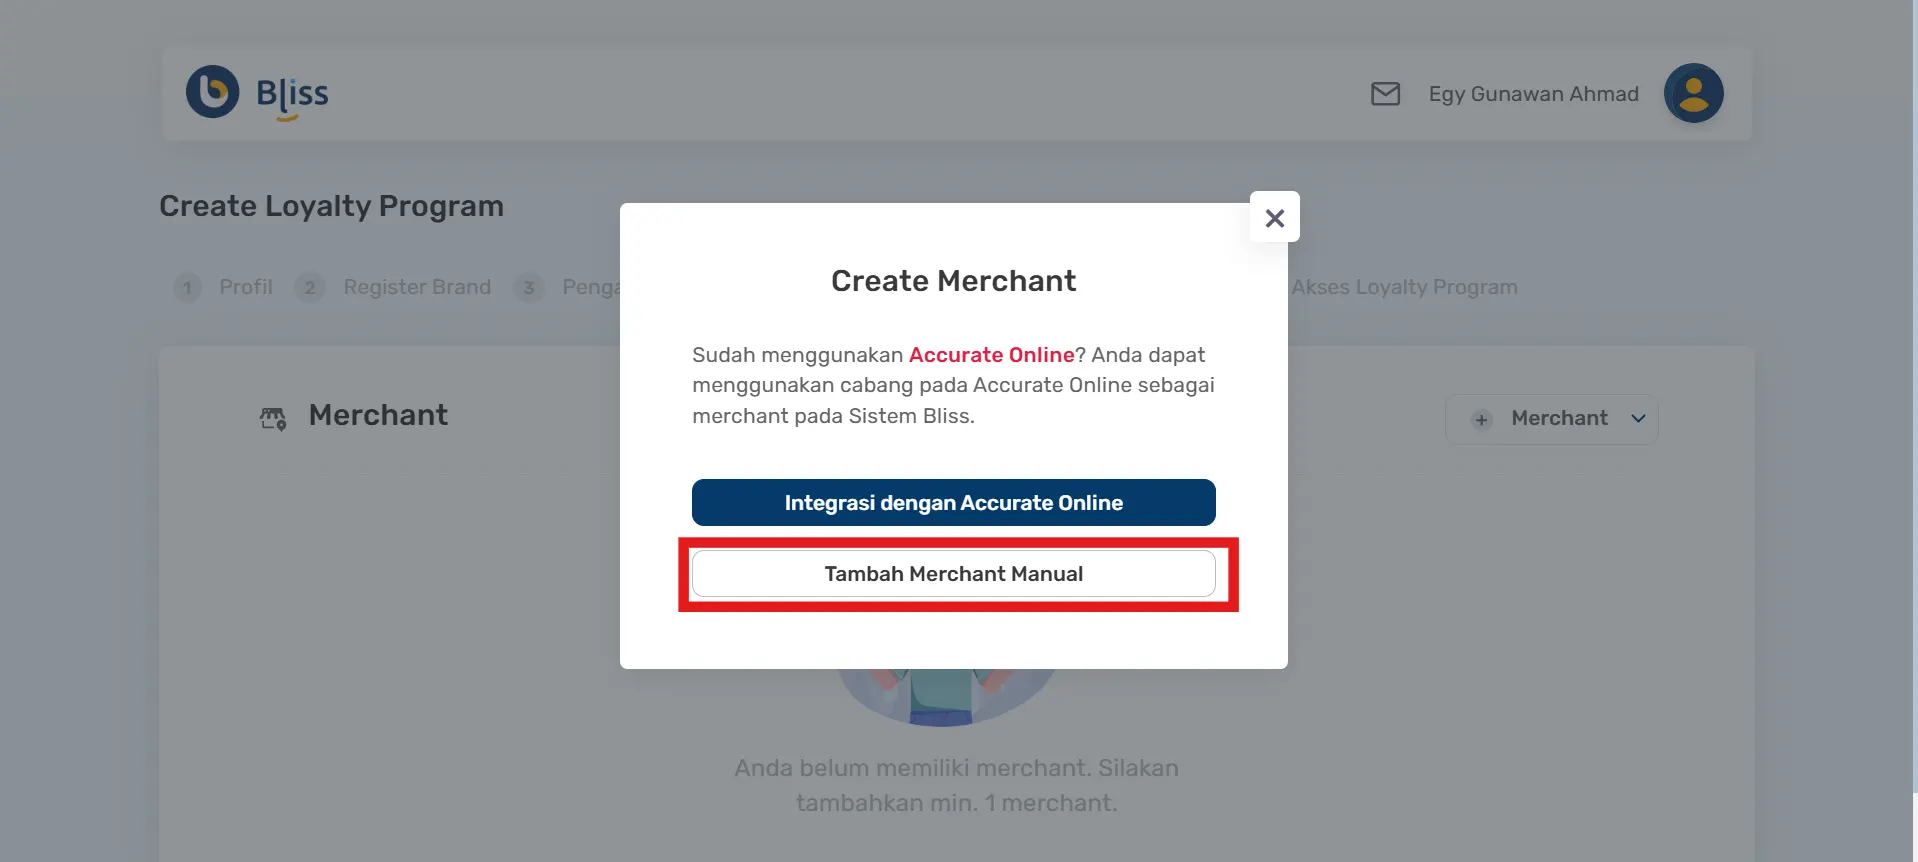Viewport: 1918px width, 862px height.
Task: Click Integrasi dengan Accurate Online button
Action: [952, 502]
